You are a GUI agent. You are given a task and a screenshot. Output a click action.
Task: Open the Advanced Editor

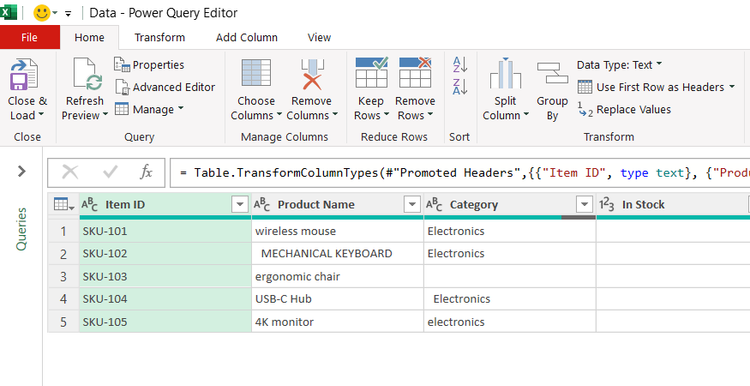click(x=165, y=87)
